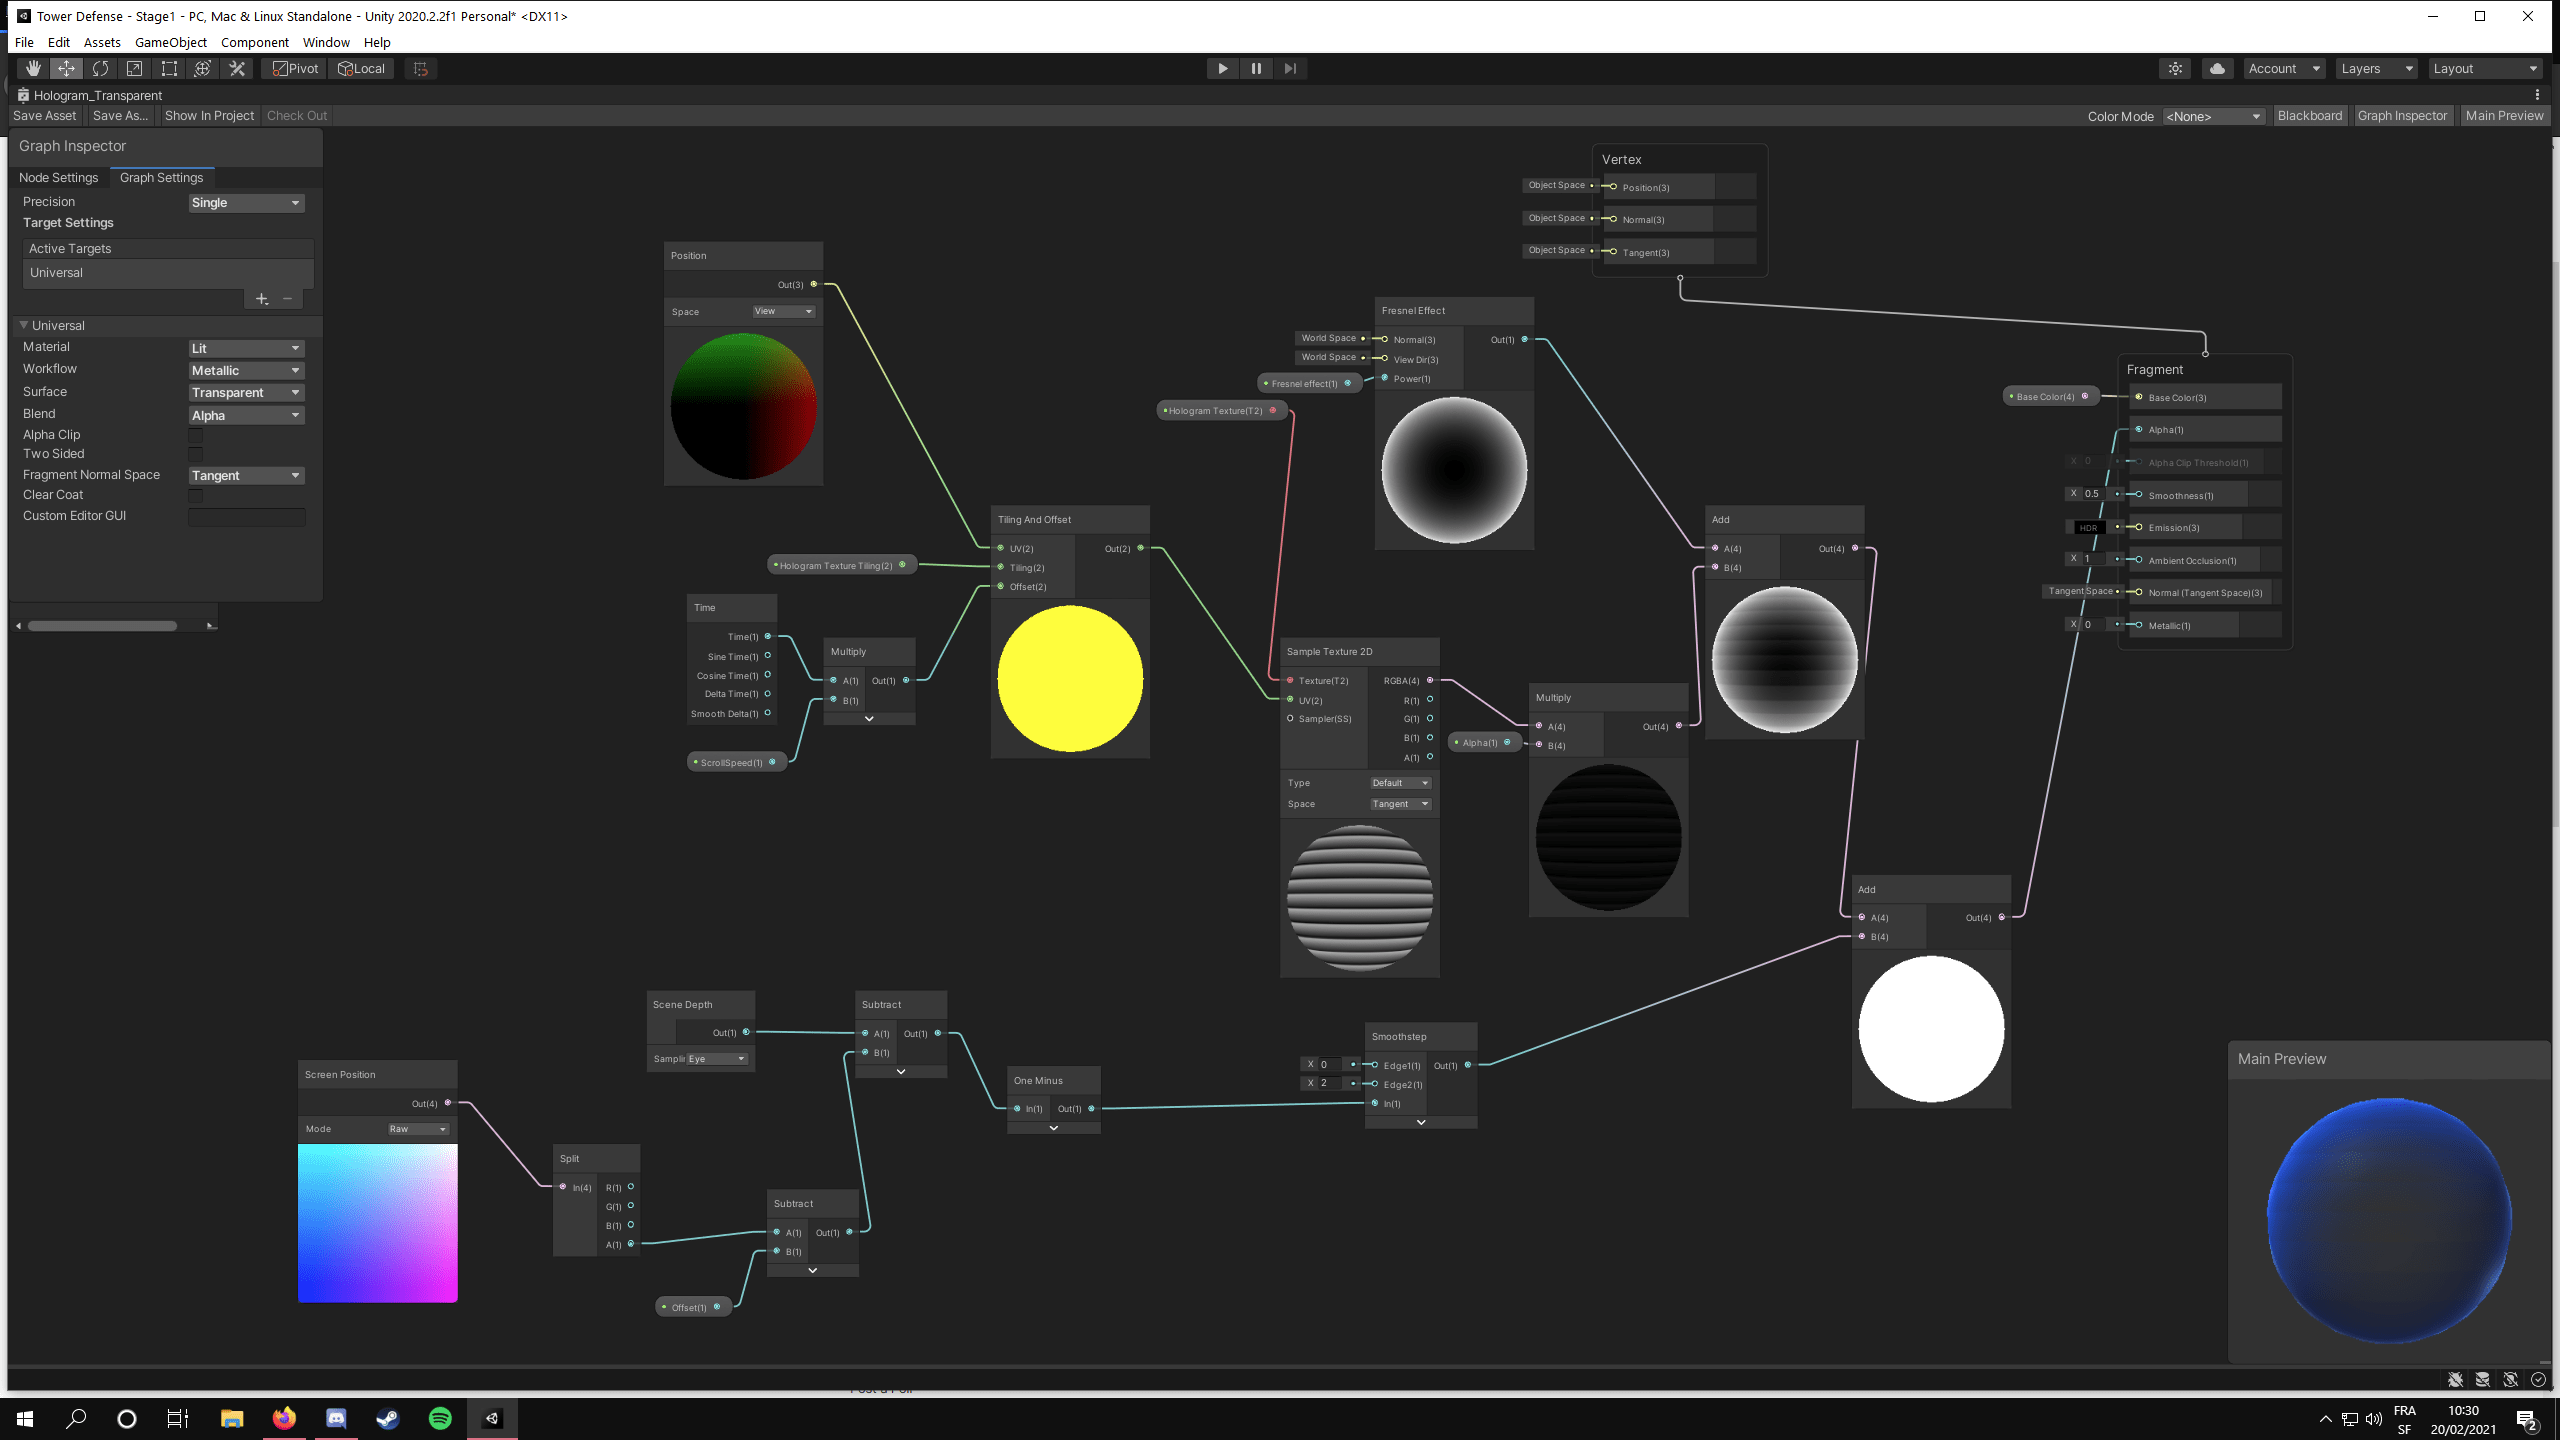Image resolution: width=2560 pixels, height=1440 pixels.
Task: Click add target plus icon
Action: (261, 299)
